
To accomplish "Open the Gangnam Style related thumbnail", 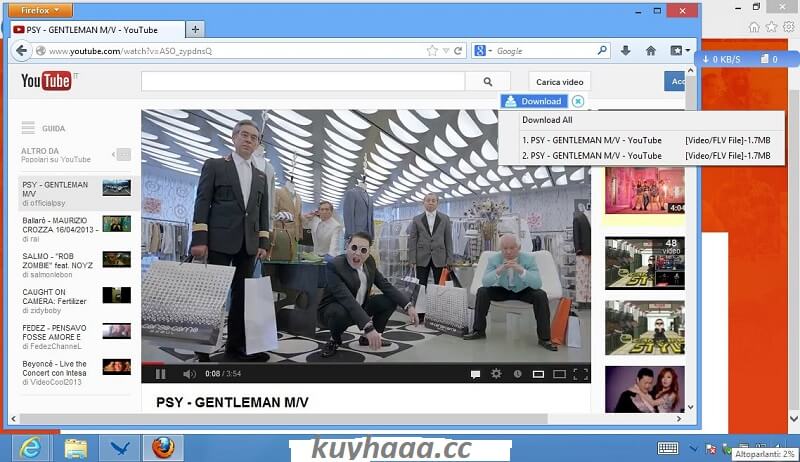I will coord(645,328).
